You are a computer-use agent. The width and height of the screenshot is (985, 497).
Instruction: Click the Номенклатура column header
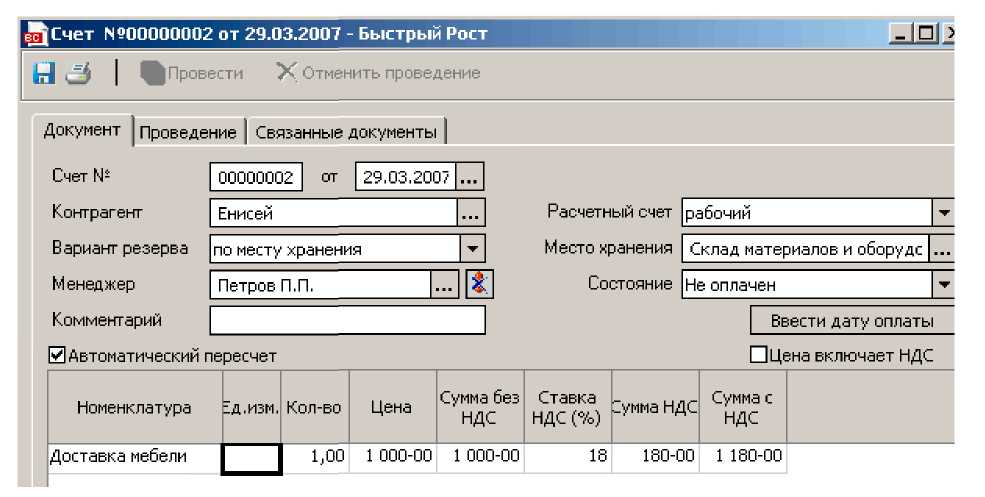pyautogui.click(x=134, y=407)
